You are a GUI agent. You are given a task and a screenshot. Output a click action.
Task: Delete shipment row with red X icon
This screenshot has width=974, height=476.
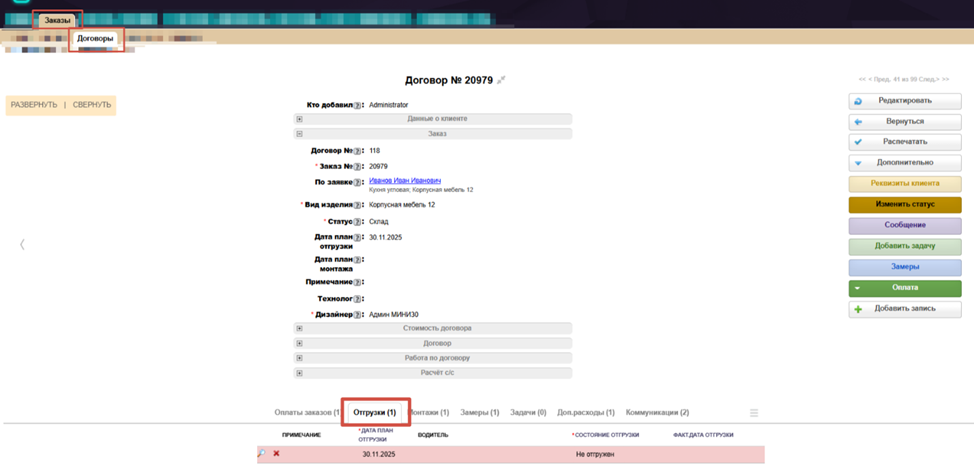point(277,454)
